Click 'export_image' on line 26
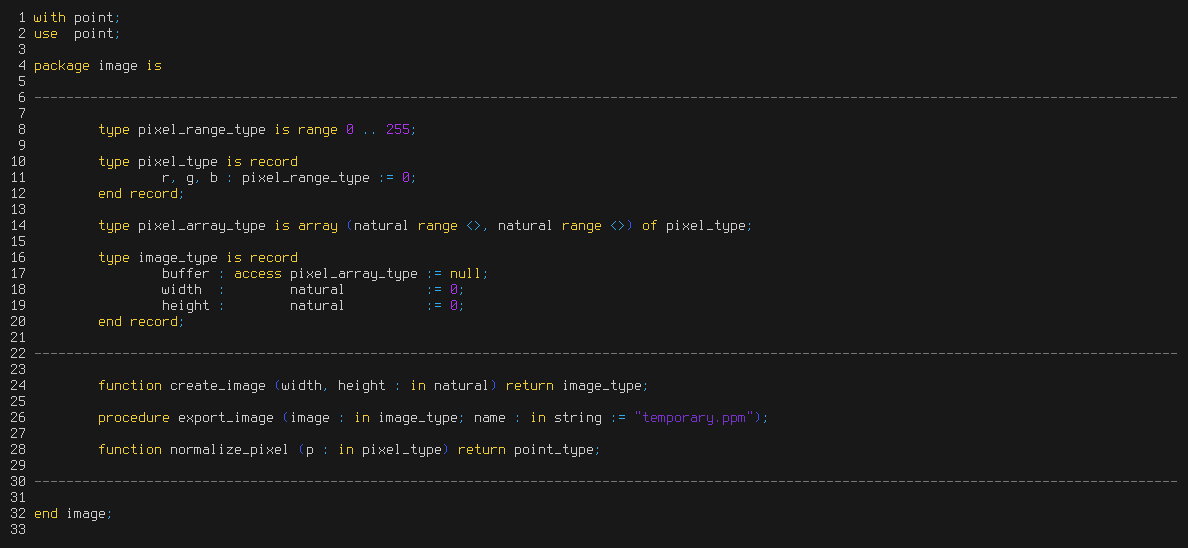The width and height of the screenshot is (1188, 548). click(226, 418)
